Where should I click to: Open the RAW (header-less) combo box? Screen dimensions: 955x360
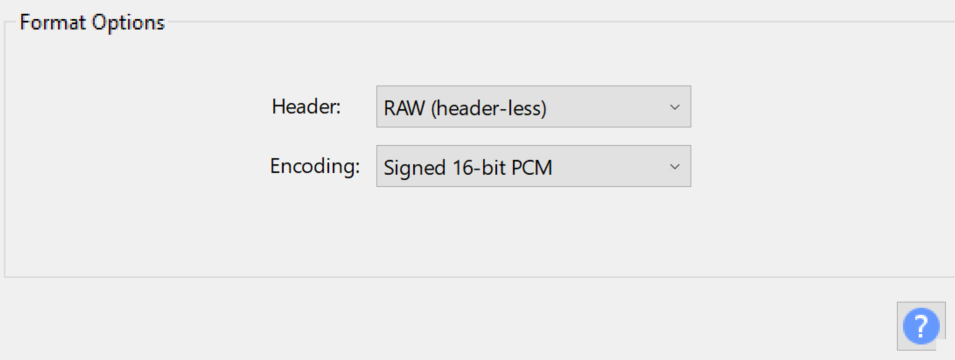coord(534,107)
